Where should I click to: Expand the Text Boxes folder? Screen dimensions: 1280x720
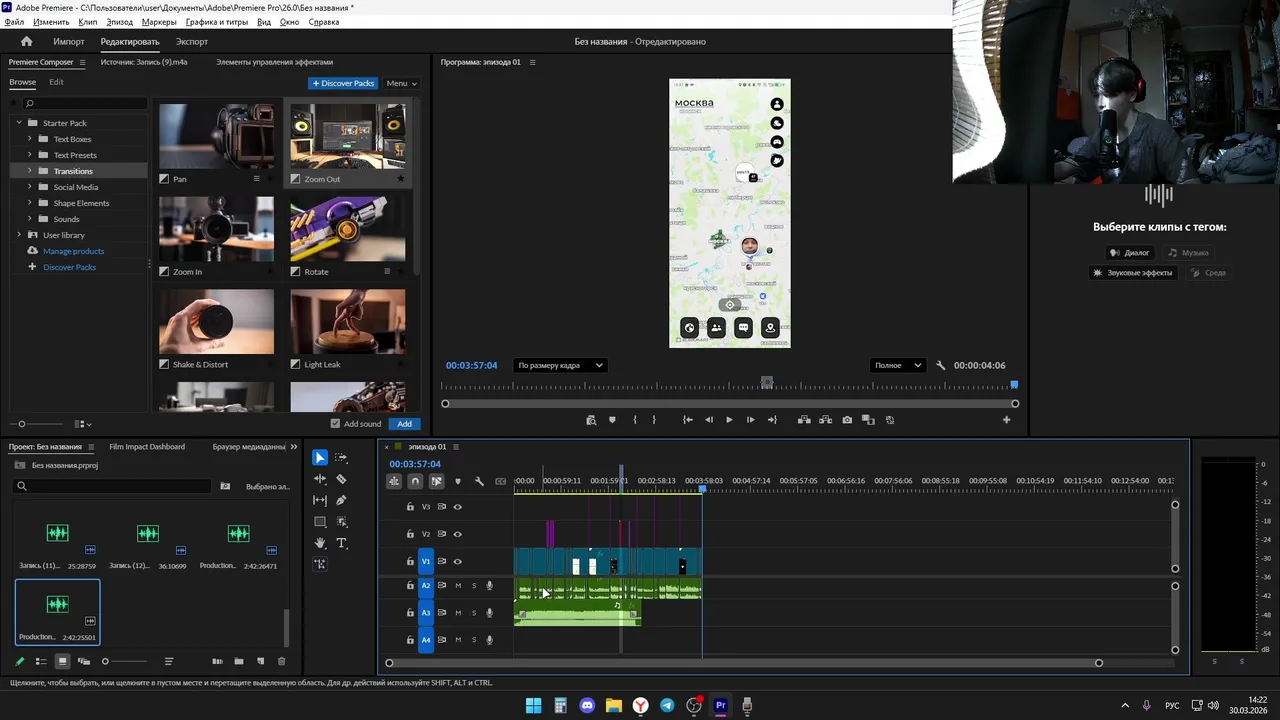click(x=29, y=139)
